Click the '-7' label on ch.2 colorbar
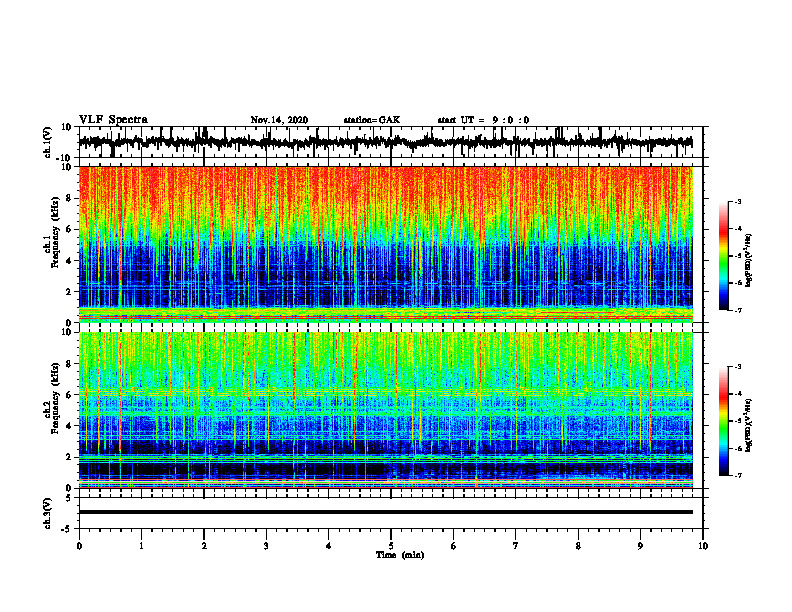The height and width of the screenshot is (612, 792). tap(738, 476)
